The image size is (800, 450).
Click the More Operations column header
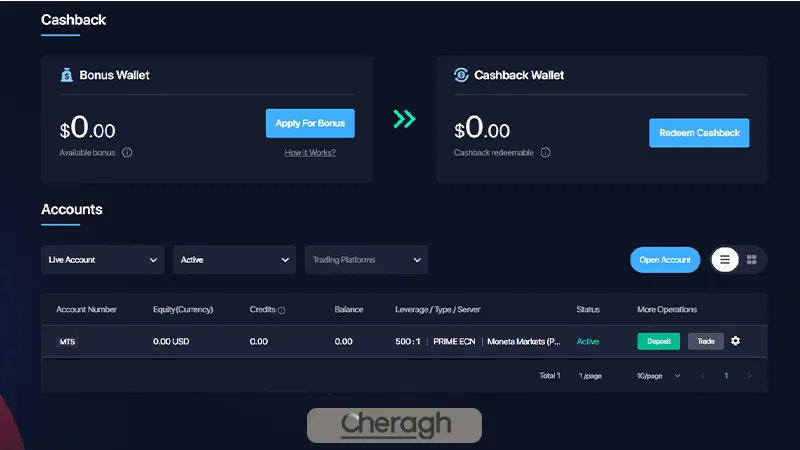(x=667, y=309)
